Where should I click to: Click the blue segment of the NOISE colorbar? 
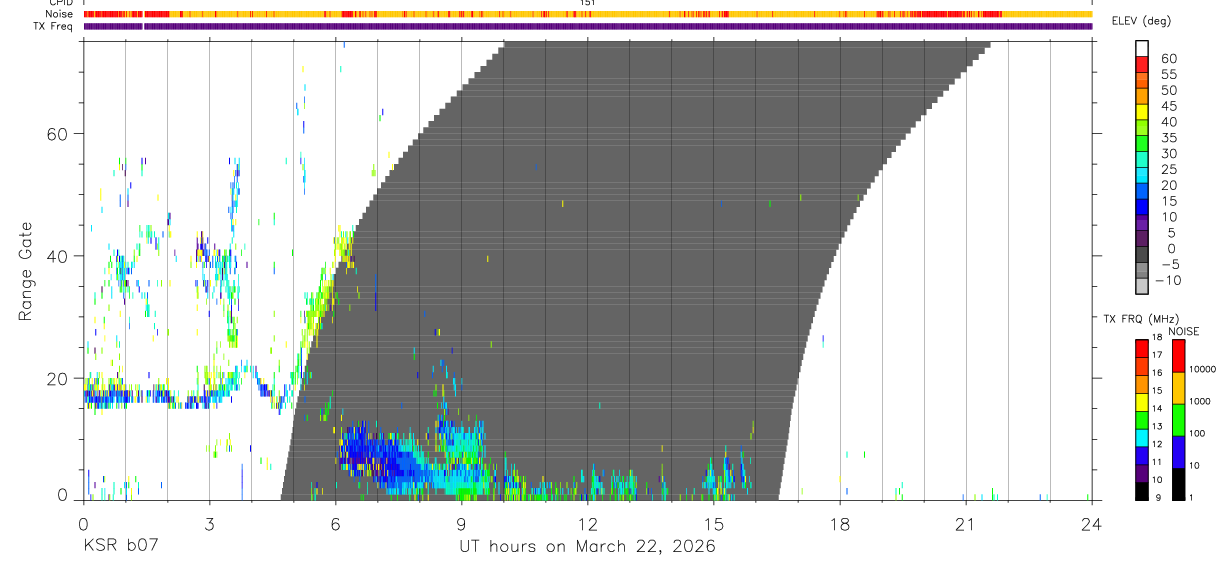1178,452
